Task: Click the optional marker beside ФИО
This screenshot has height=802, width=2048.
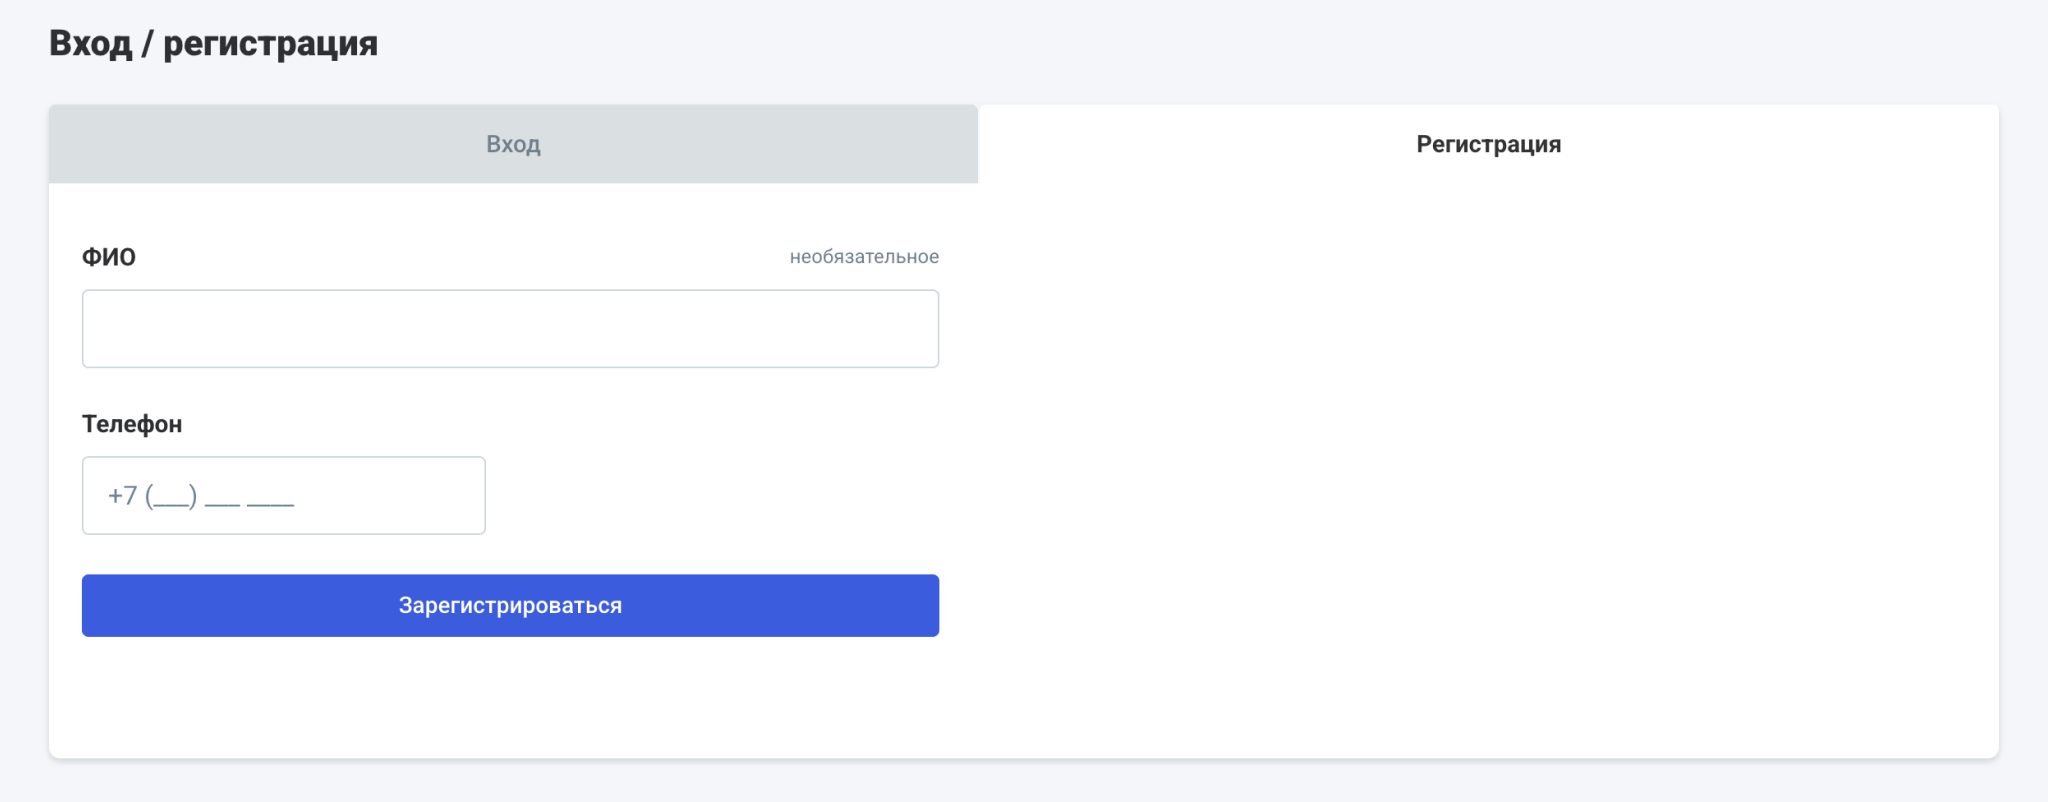Action: [x=864, y=257]
